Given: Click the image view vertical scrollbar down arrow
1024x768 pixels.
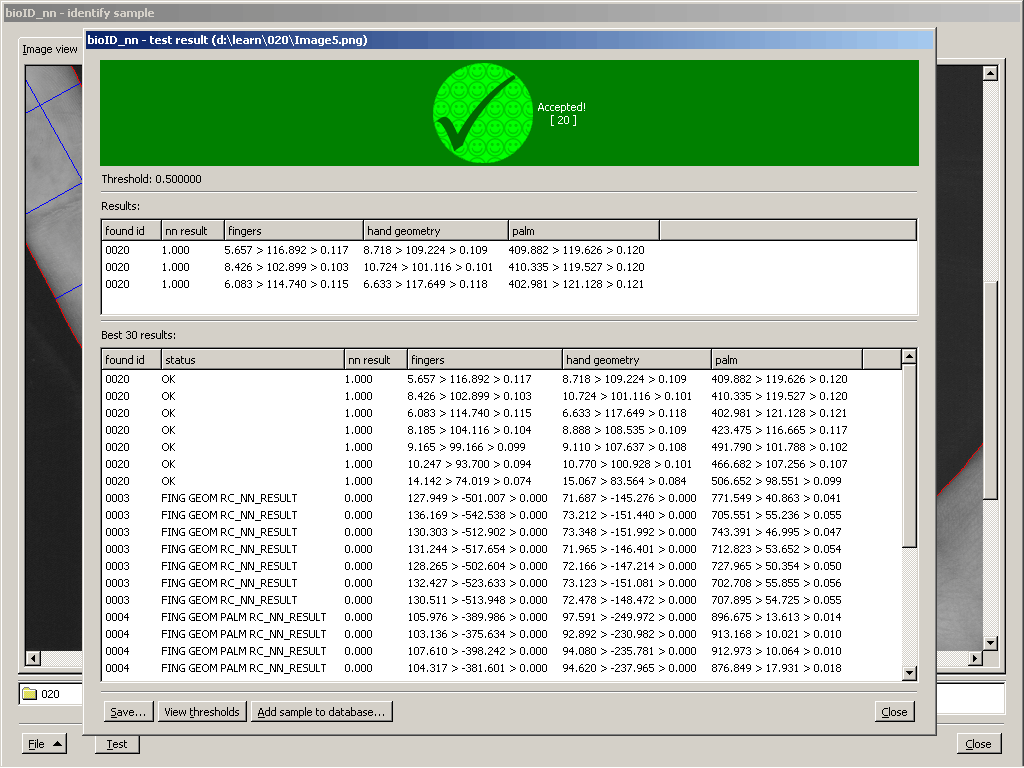Looking at the screenshot, I should [990, 642].
